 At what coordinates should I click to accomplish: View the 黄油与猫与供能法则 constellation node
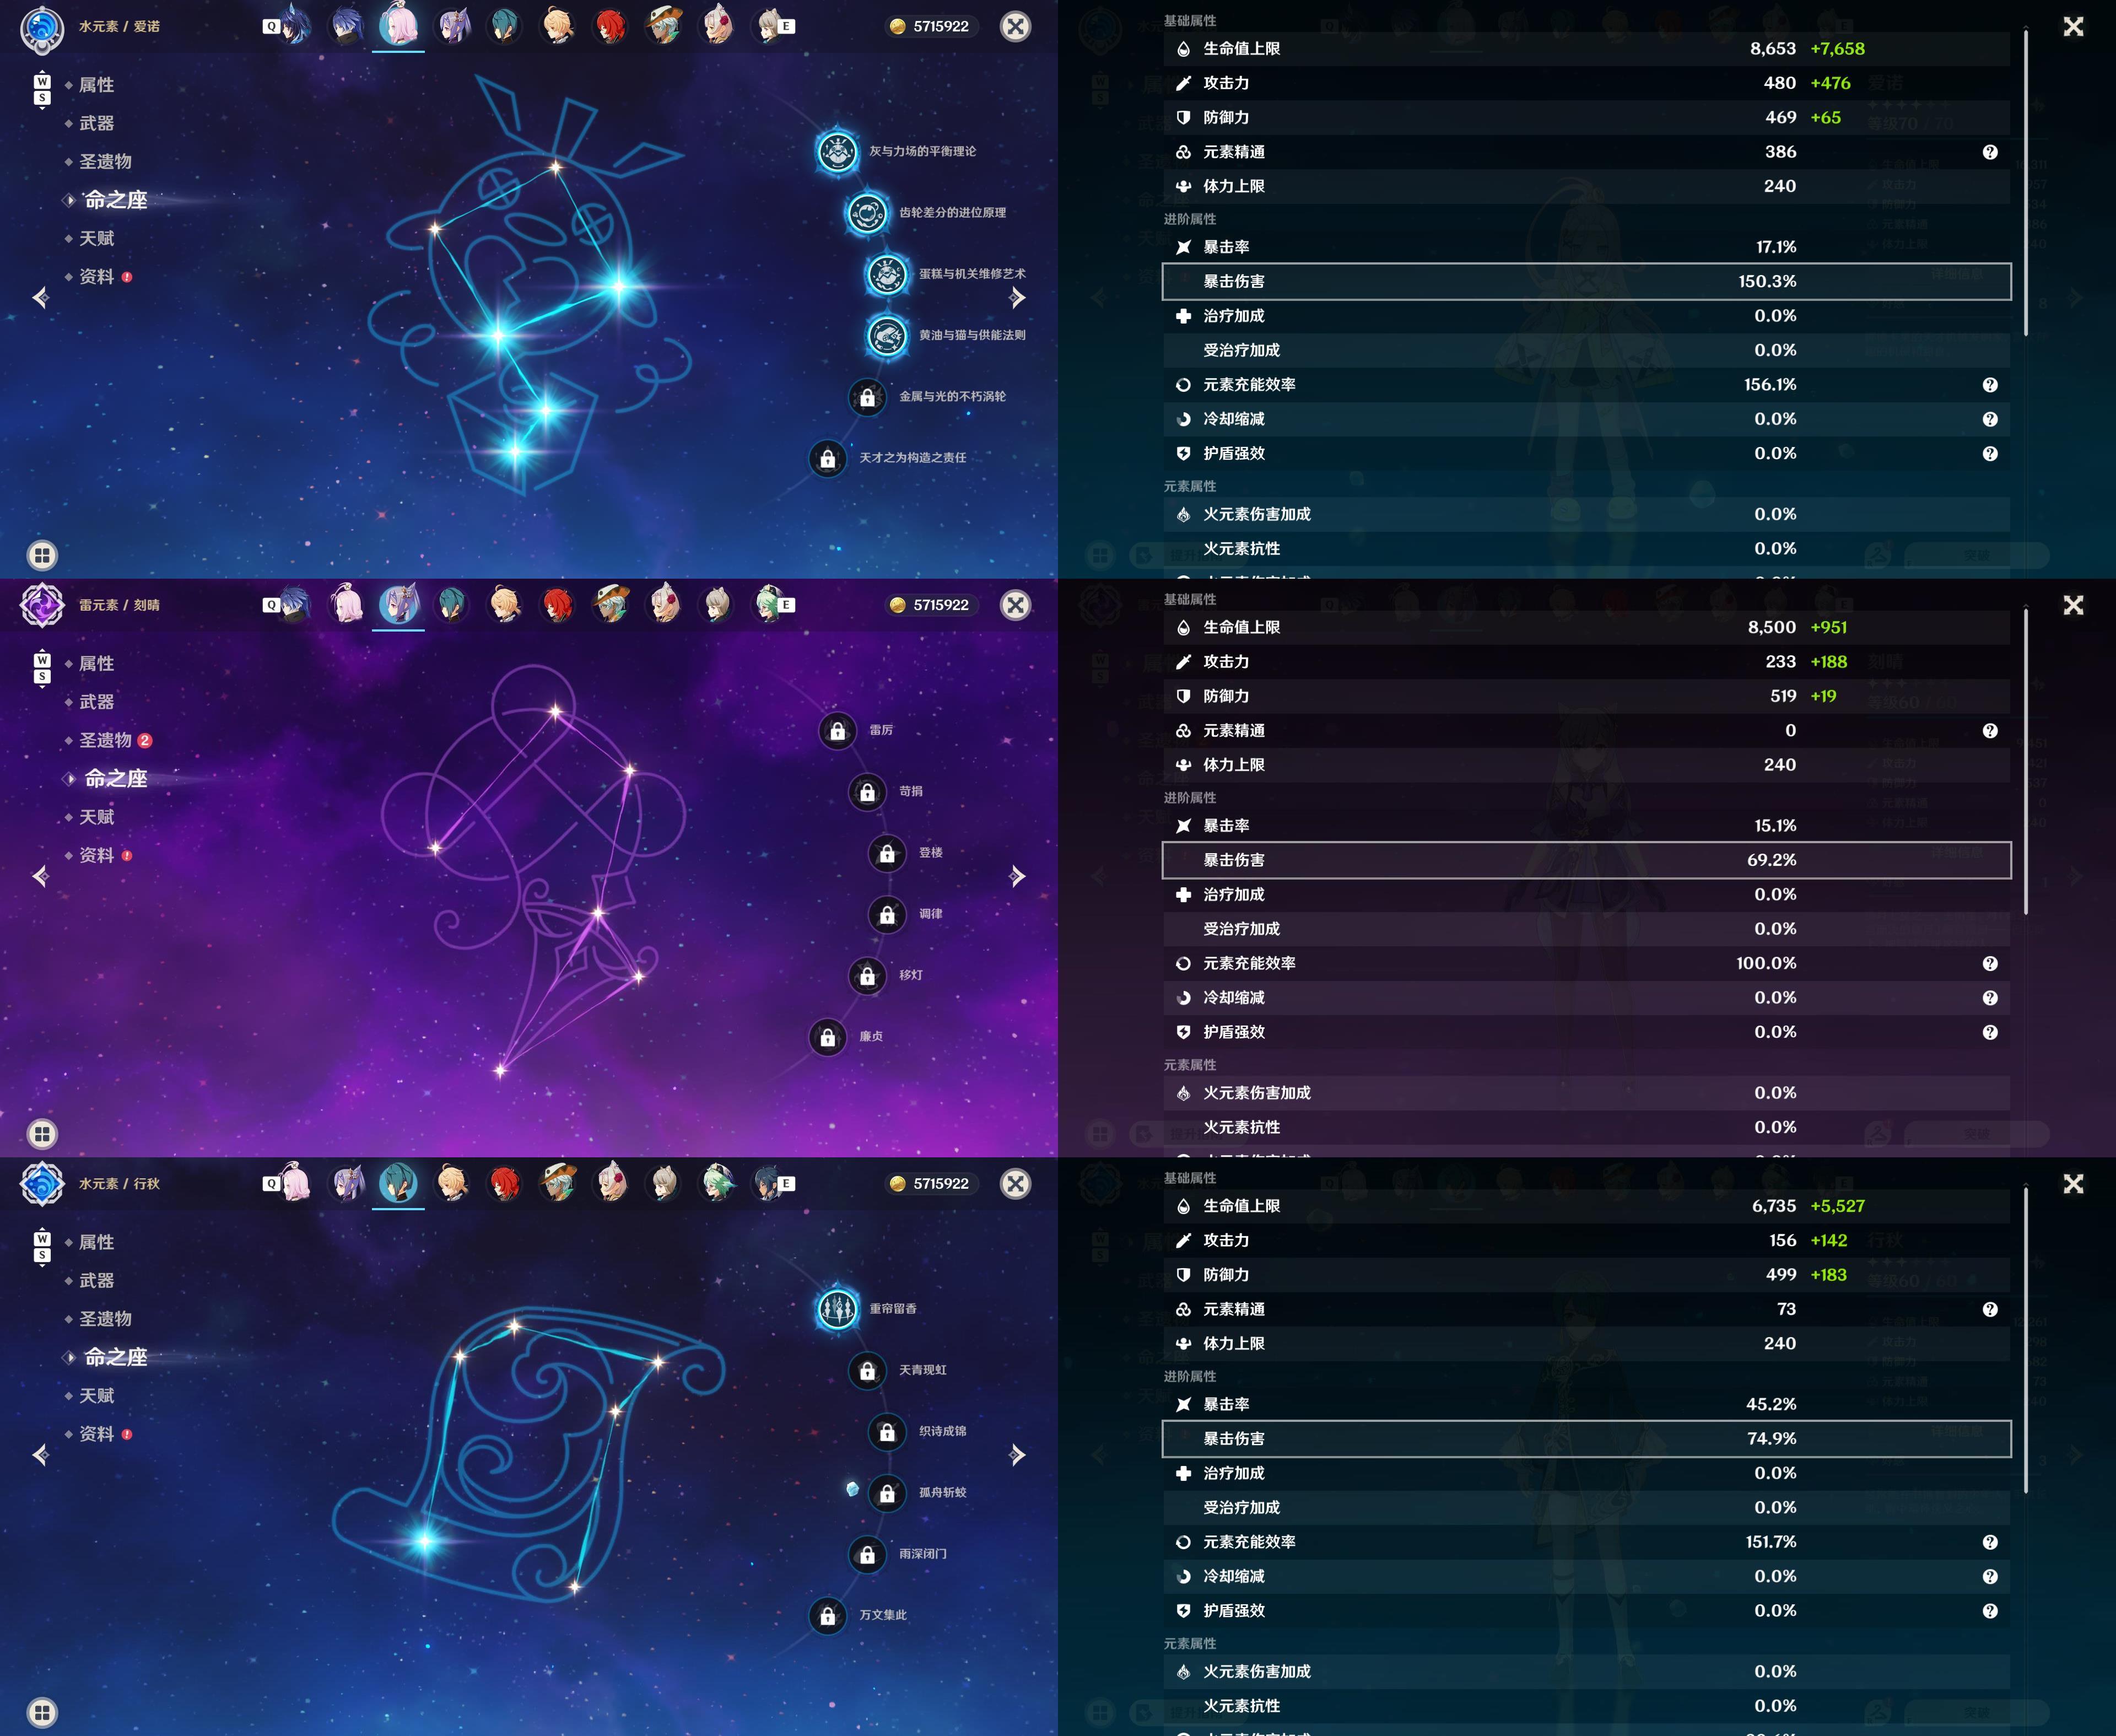pos(887,336)
